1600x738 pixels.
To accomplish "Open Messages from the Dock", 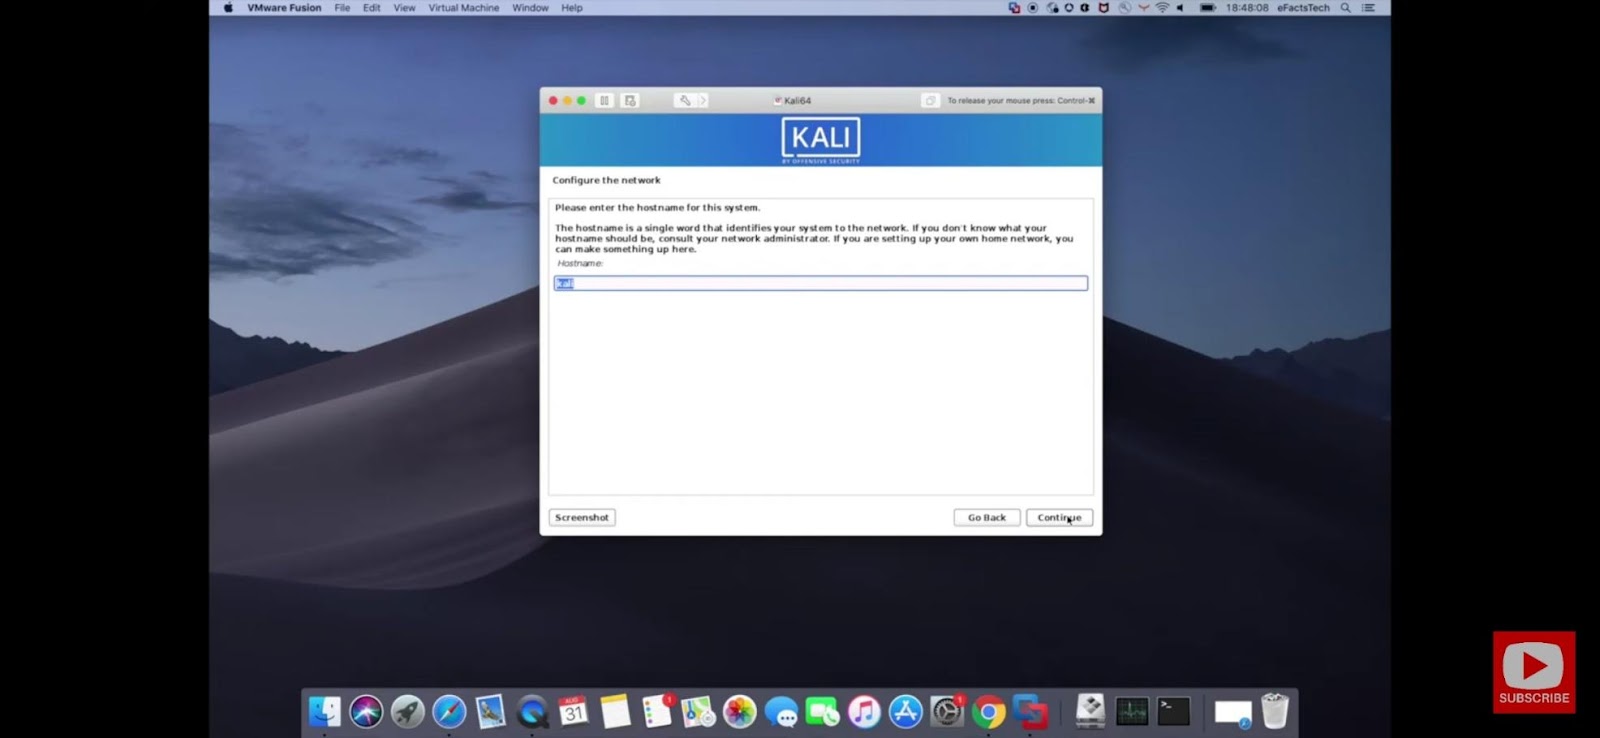I will [781, 711].
